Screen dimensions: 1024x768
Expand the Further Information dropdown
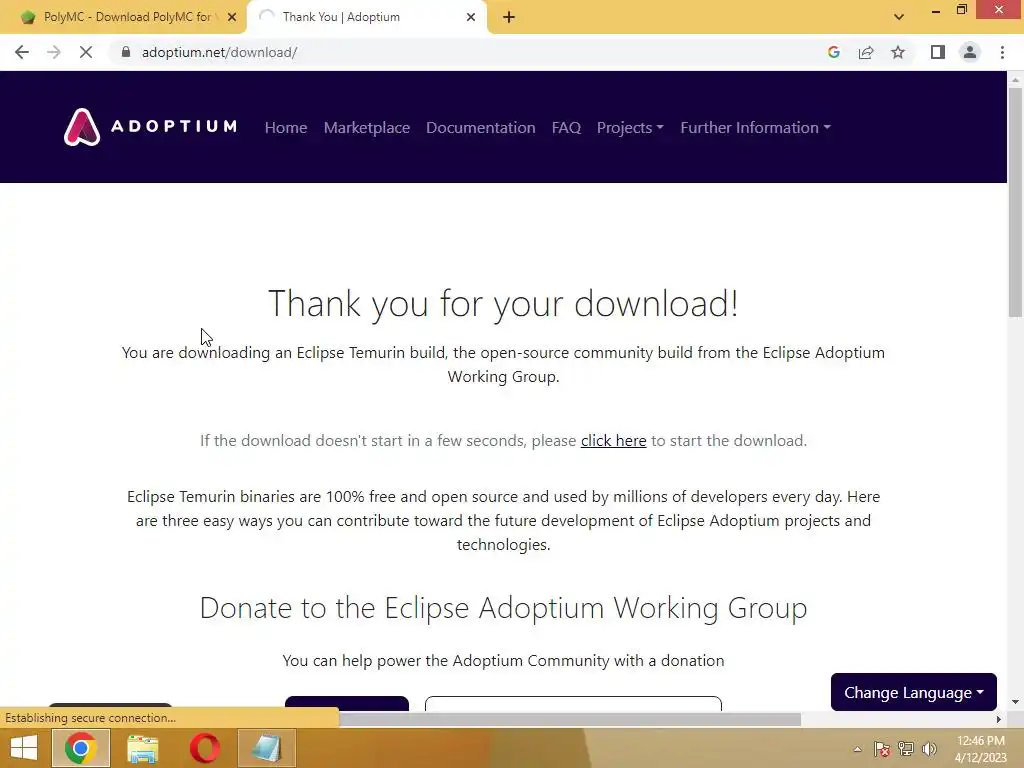point(756,127)
